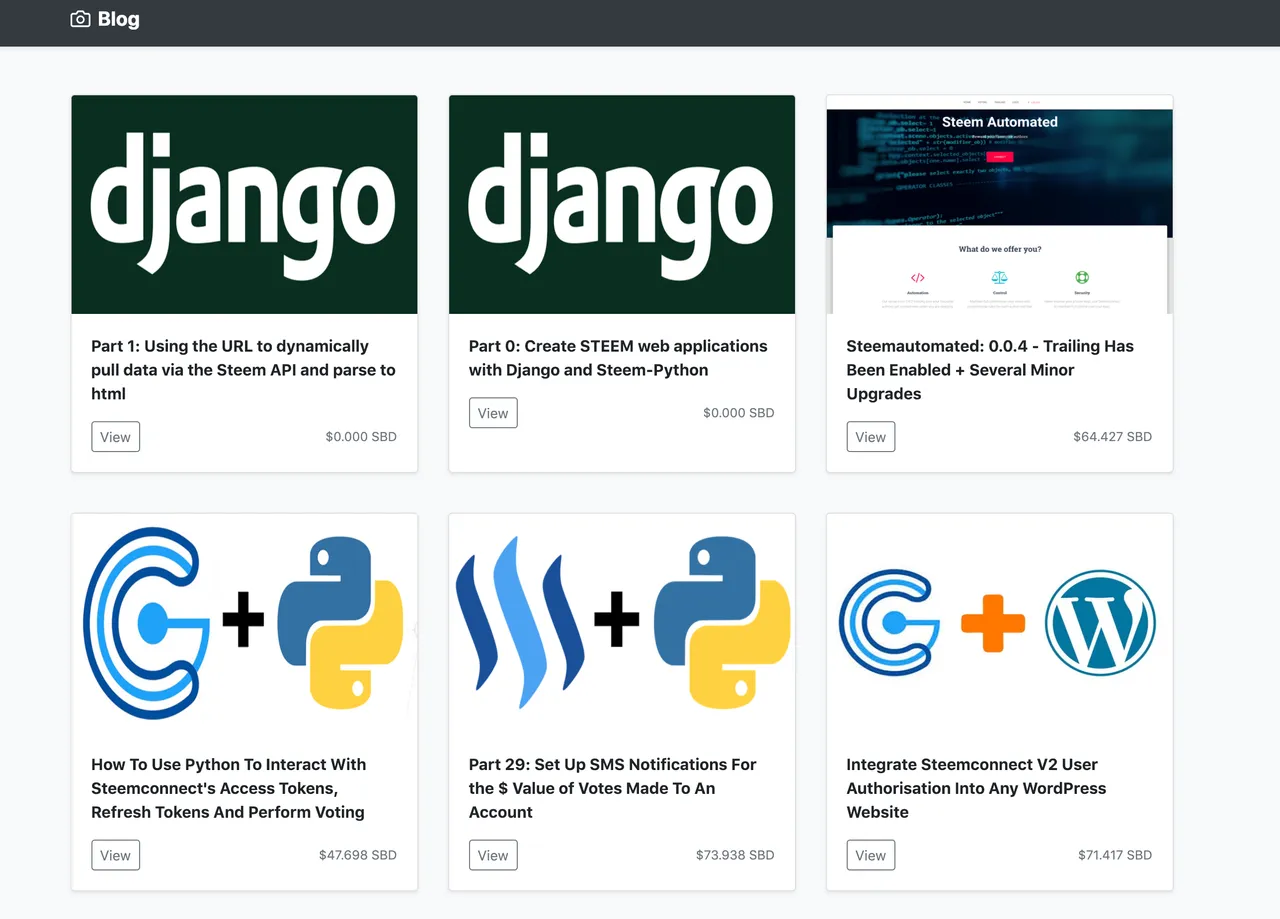Image resolution: width=1280 pixels, height=919 pixels.
Task: Open the Part 0 Django post thumbnail
Action: pos(622,205)
